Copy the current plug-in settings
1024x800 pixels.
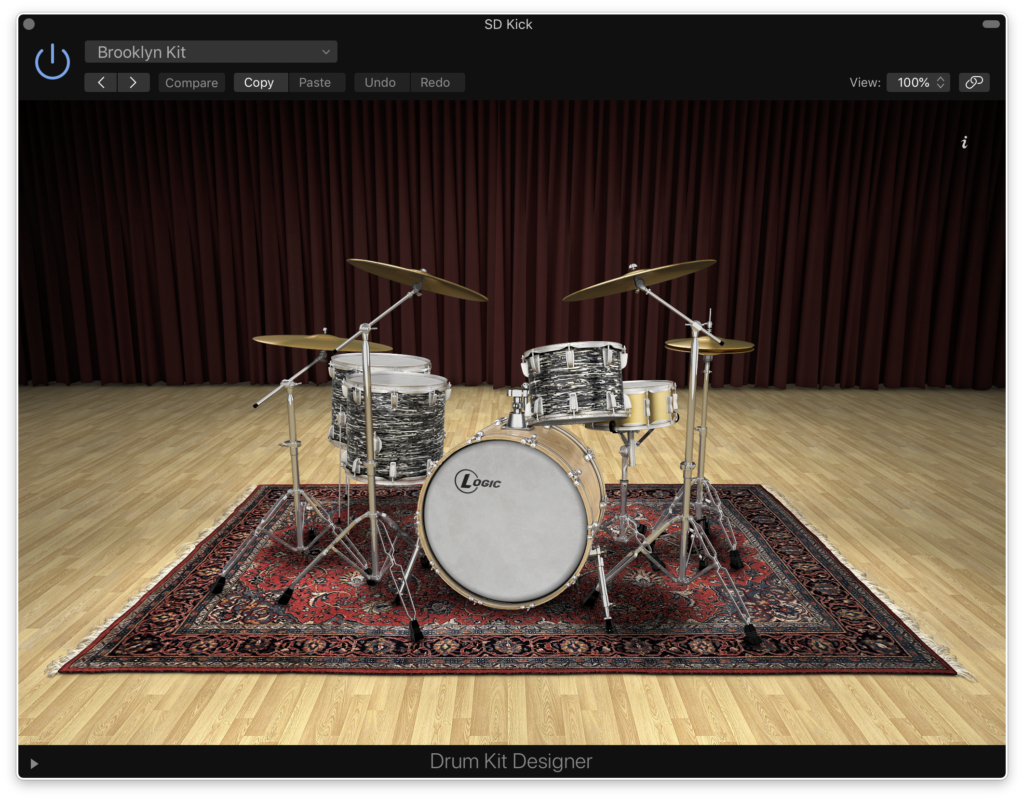click(x=259, y=83)
